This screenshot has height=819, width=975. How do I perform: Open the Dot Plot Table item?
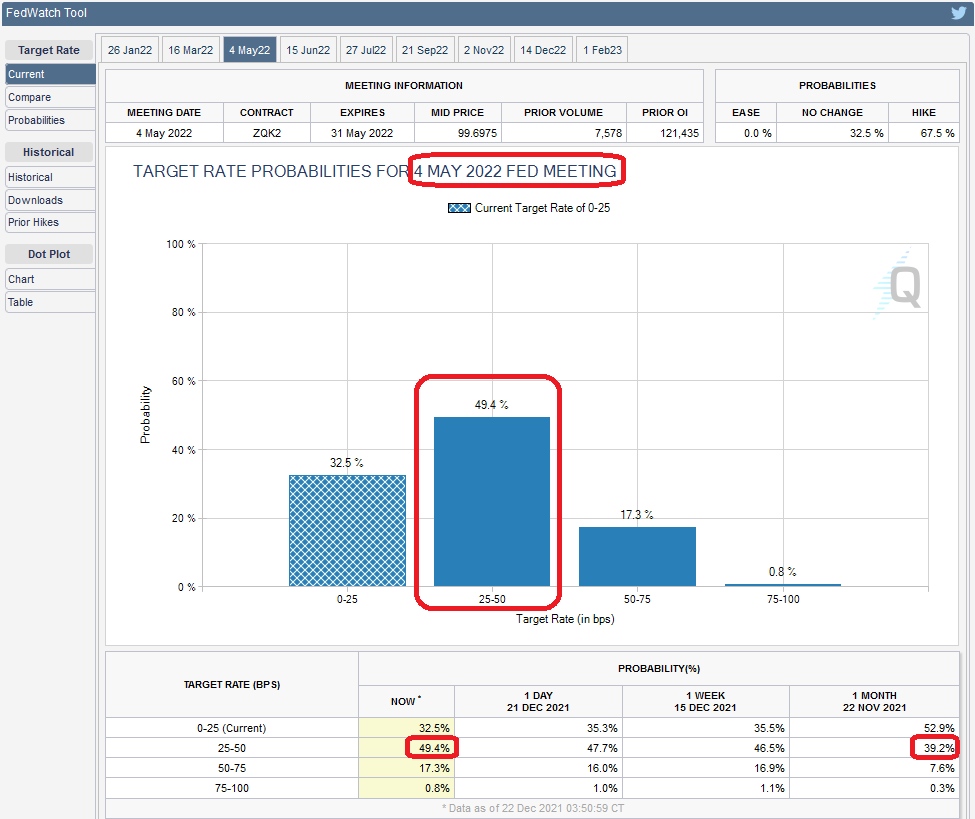50,302
